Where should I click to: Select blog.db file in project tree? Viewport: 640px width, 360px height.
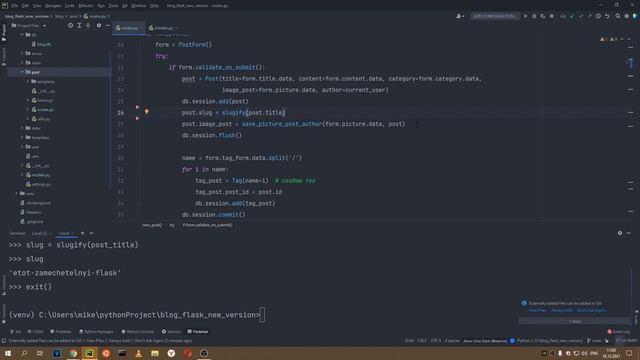42,44
